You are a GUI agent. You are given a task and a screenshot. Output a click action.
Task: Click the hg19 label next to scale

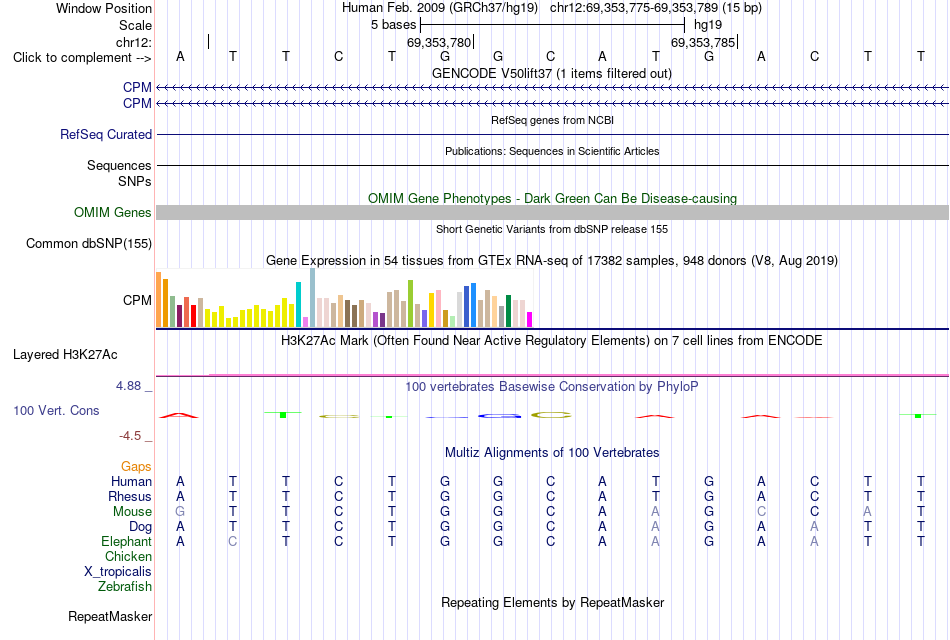point(708,25)
